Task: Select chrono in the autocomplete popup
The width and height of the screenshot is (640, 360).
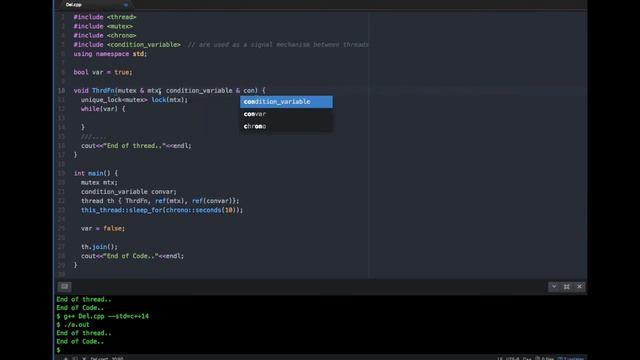Action: 286,126
